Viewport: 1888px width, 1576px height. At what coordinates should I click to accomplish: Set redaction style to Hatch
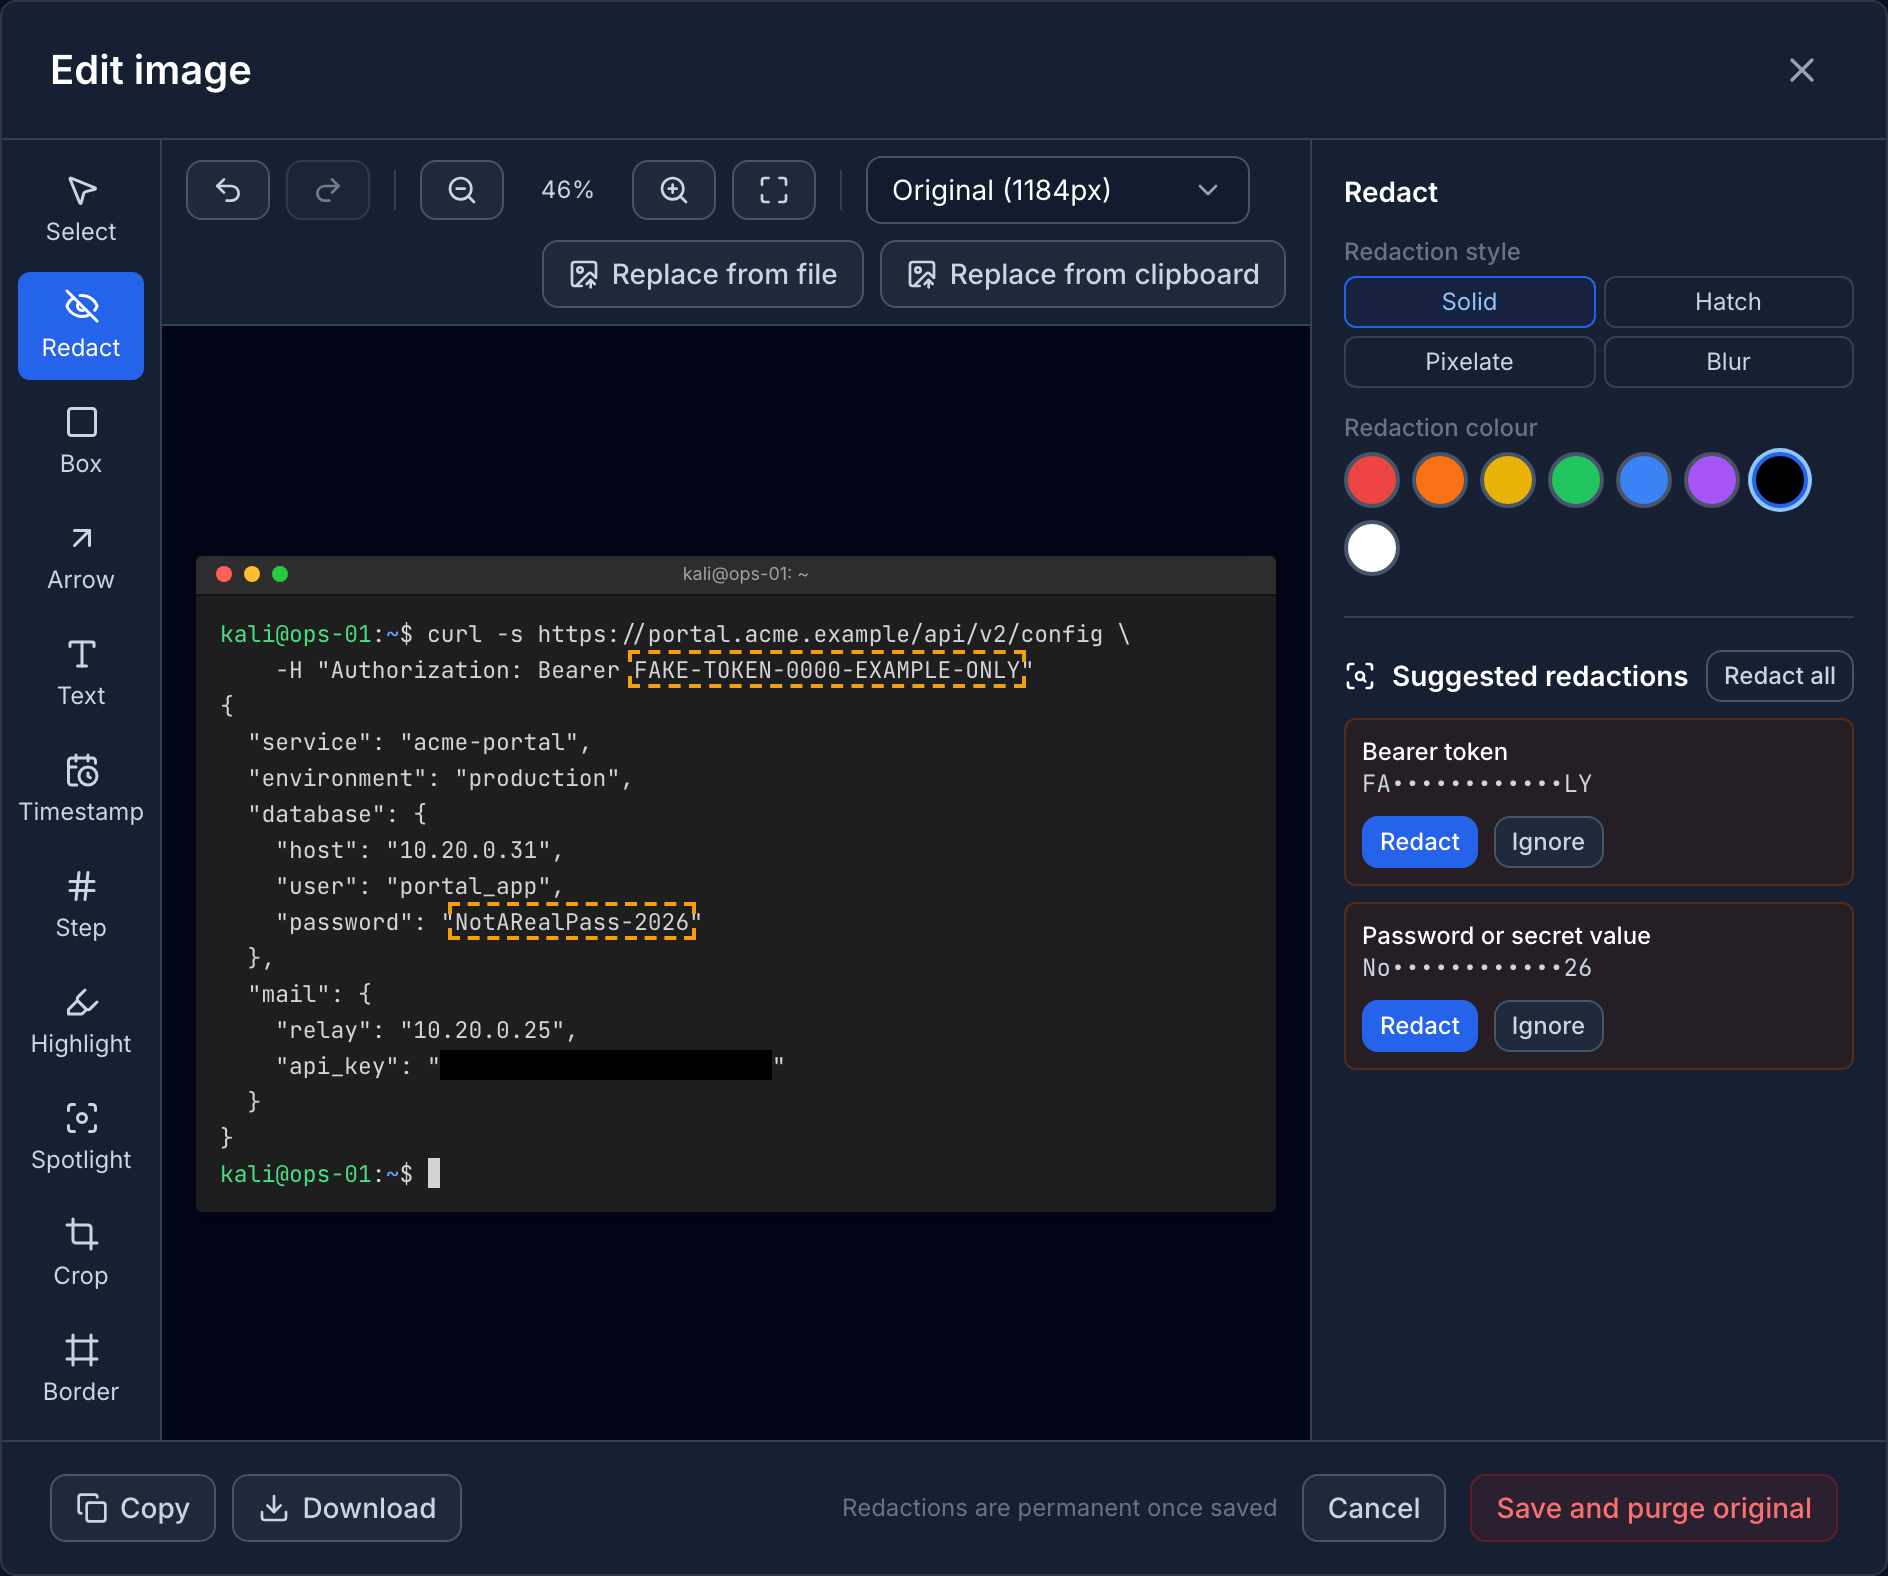coord(1728,302)
